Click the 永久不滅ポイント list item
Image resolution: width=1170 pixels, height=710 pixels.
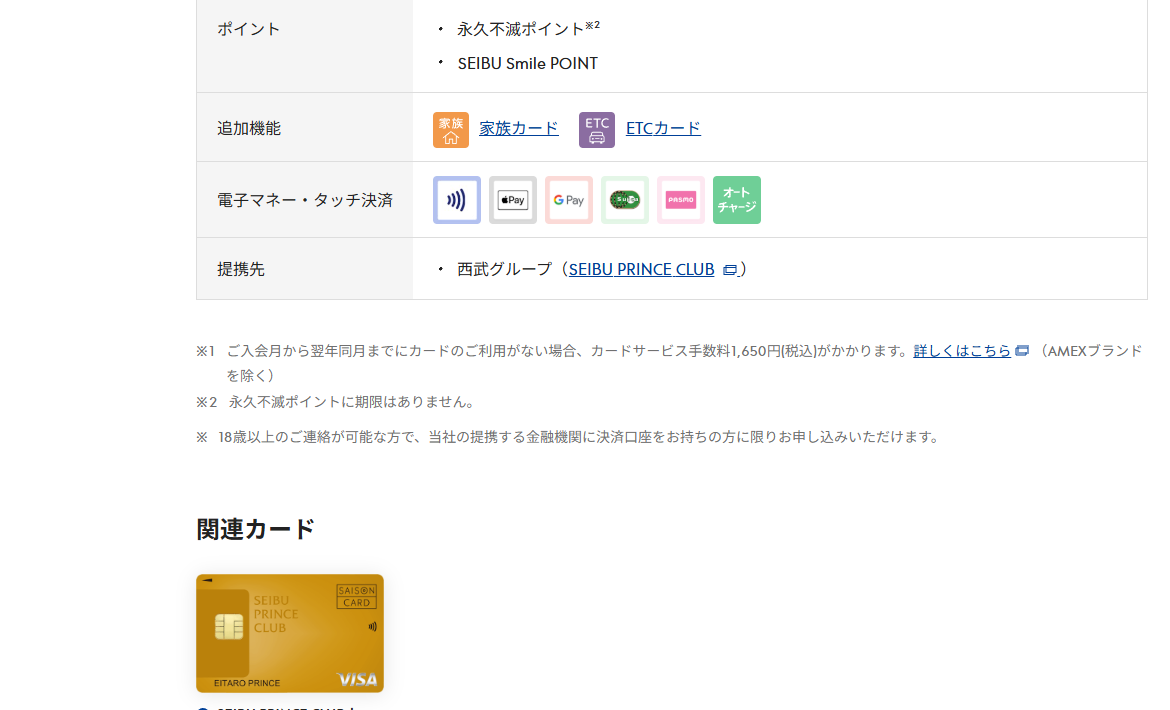coord(528,28)
